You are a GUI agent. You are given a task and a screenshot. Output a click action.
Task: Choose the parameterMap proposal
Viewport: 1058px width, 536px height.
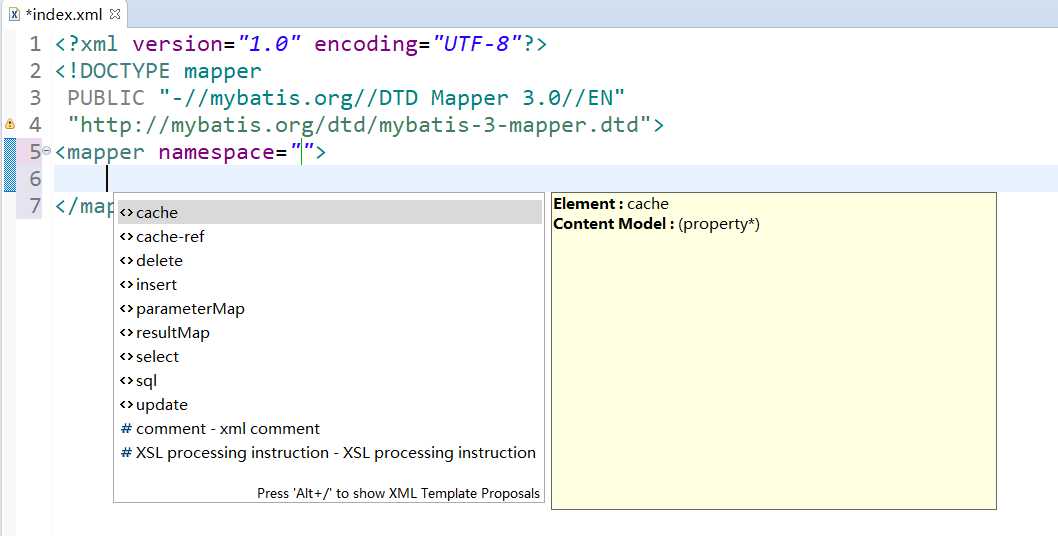click(x=330, y=309)
